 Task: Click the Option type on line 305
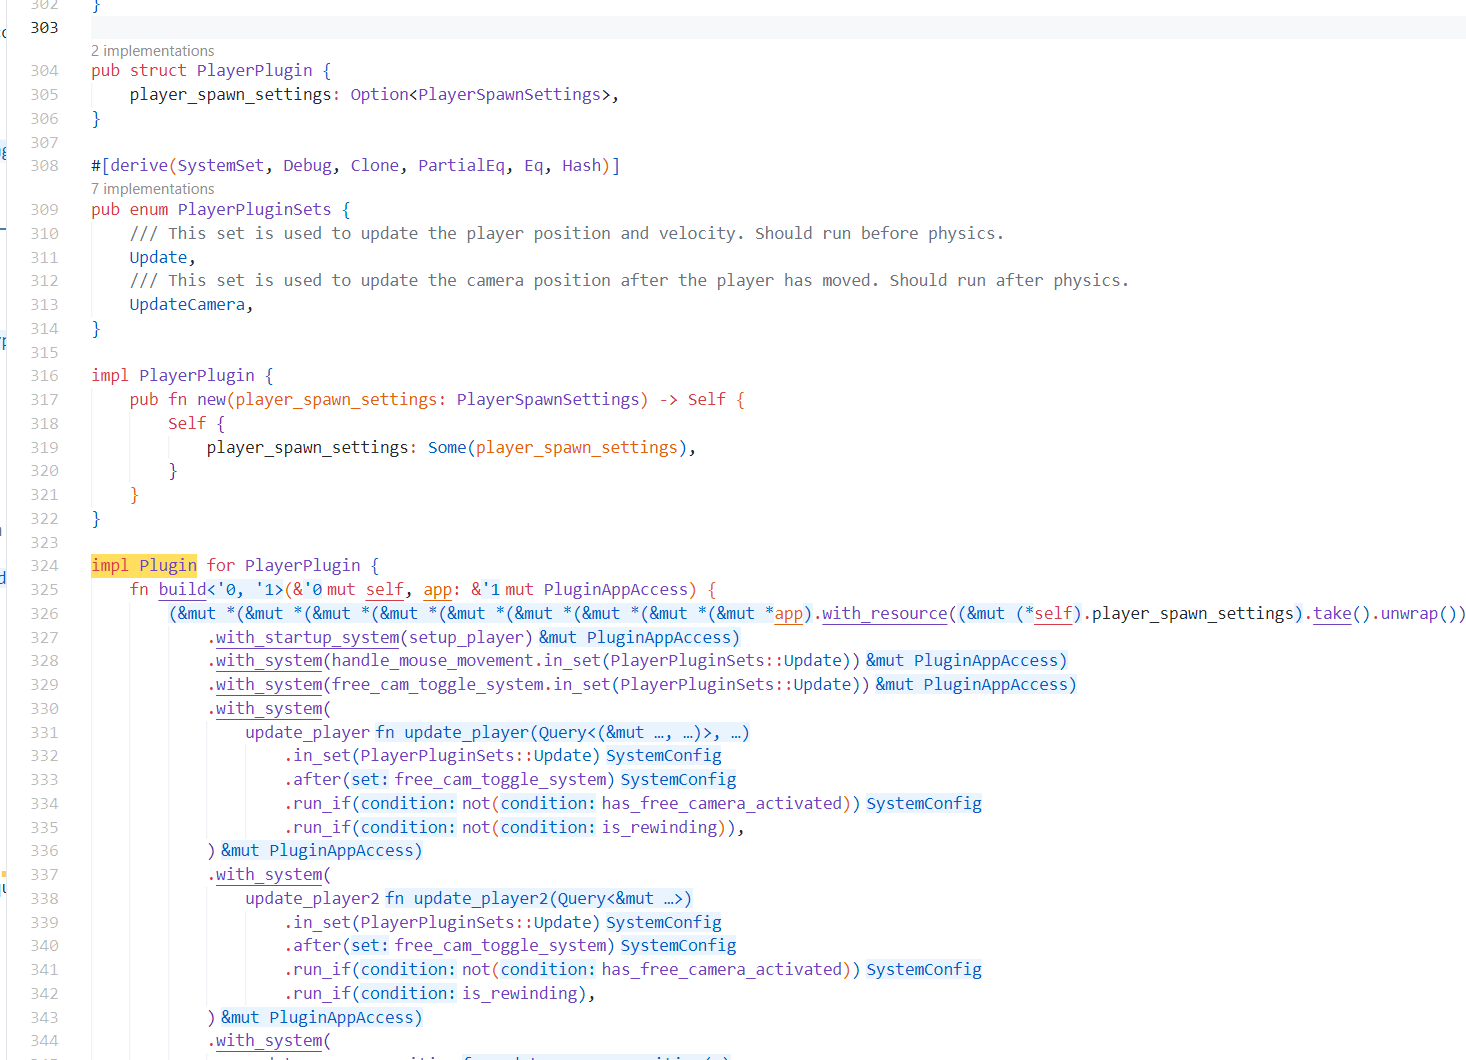(380, 95)
